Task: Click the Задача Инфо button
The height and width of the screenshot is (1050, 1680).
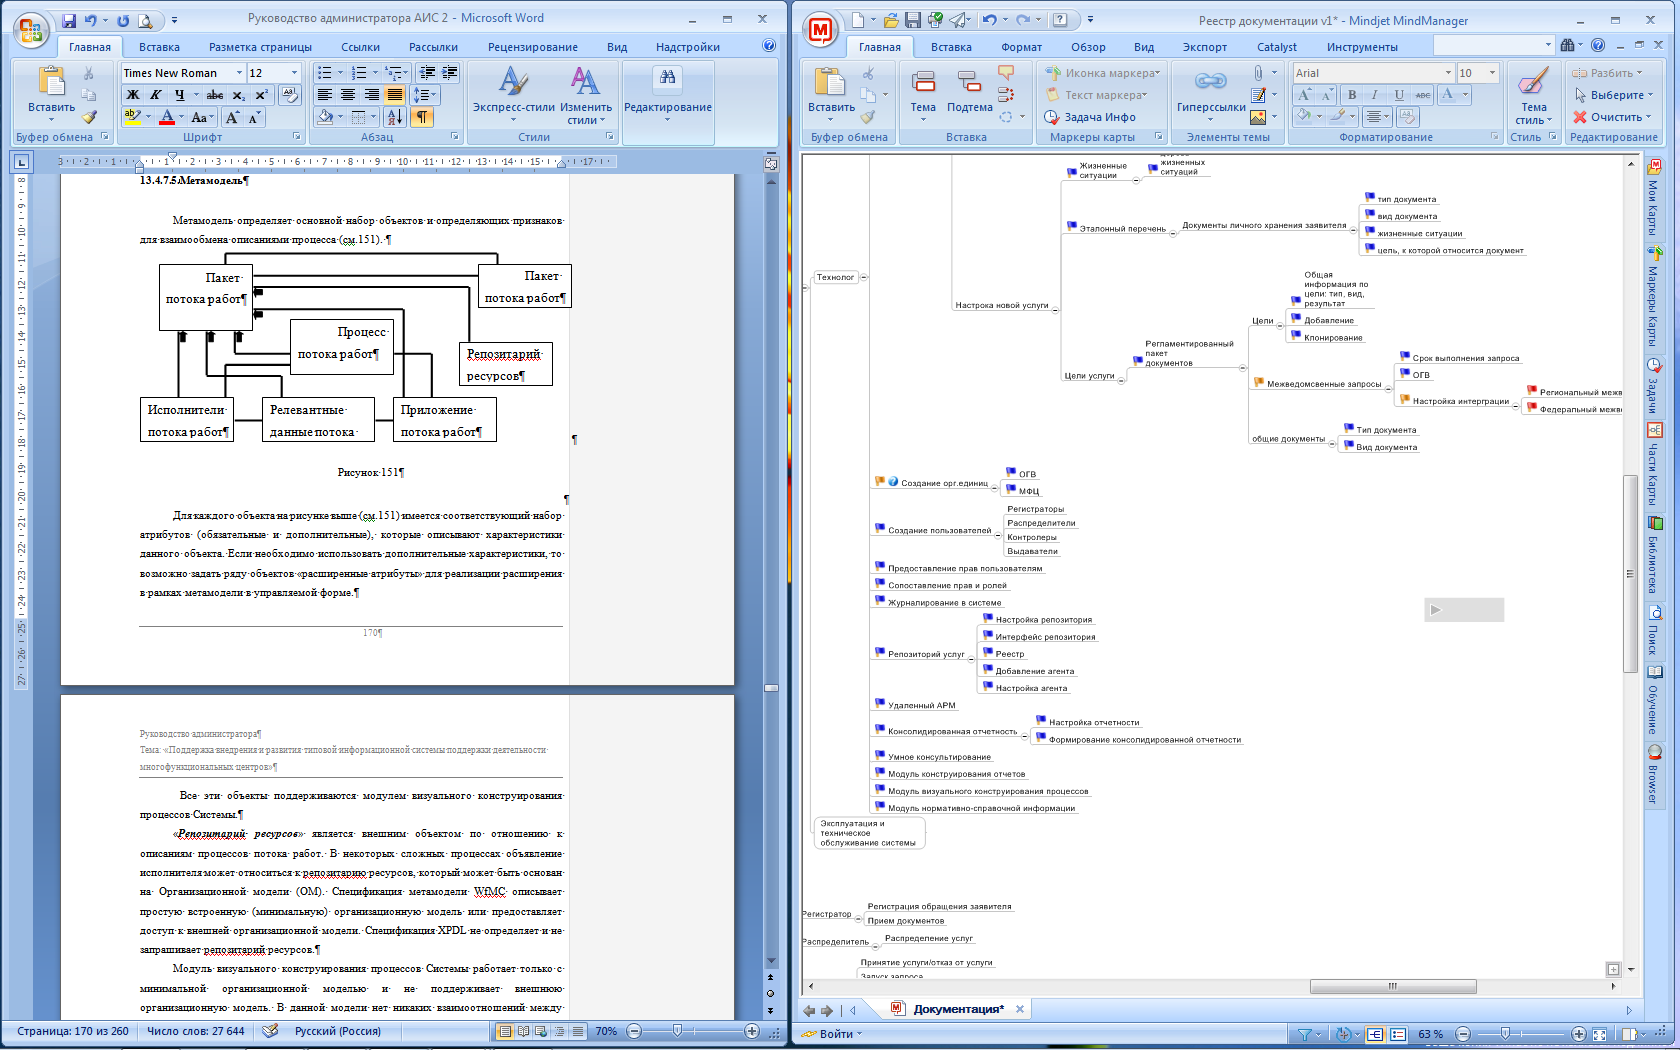Action: point(1091,117)
